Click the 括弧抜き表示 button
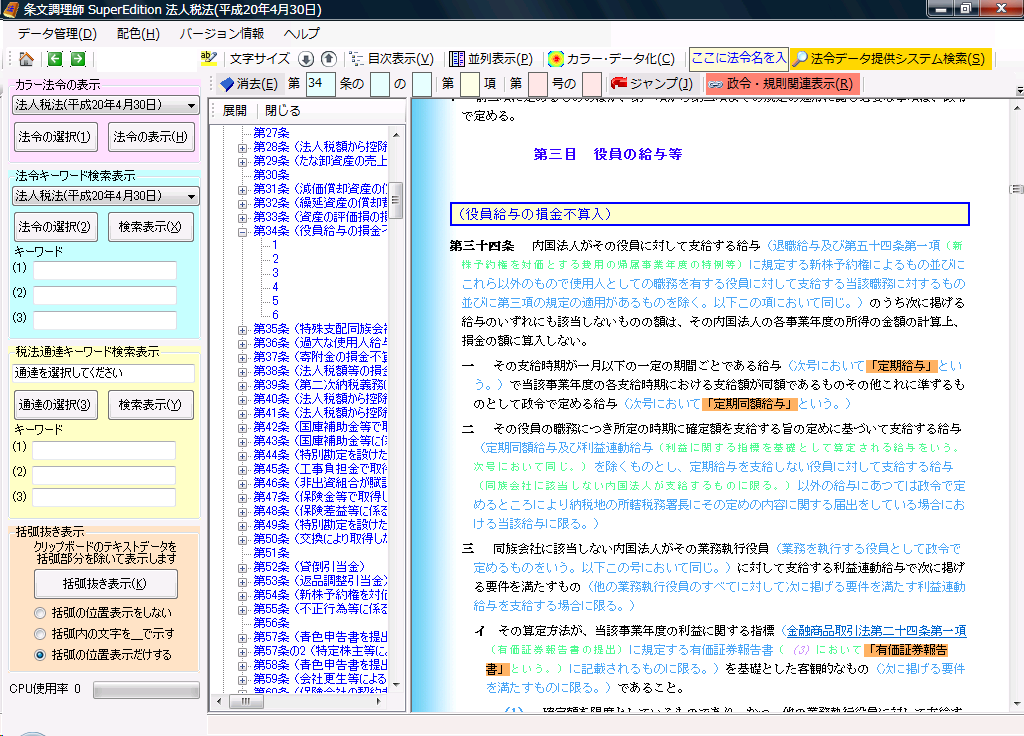 (x=105, y=584)
